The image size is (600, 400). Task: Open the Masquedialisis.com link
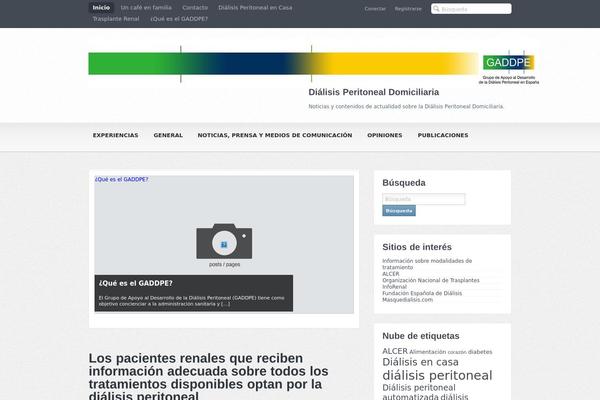click(408, 300)
